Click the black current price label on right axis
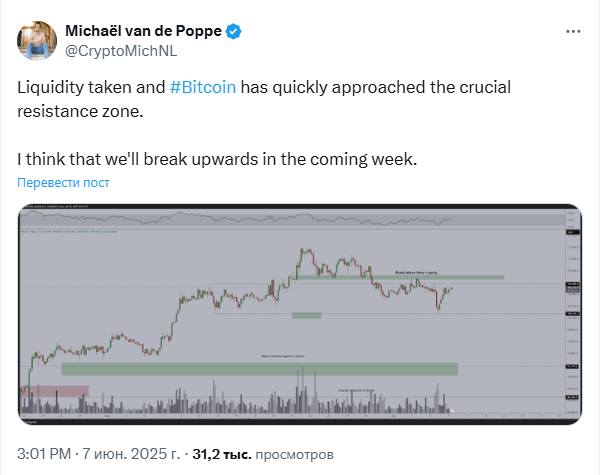Viewport: 601px width, 475px height. click(x=573, y=288)
